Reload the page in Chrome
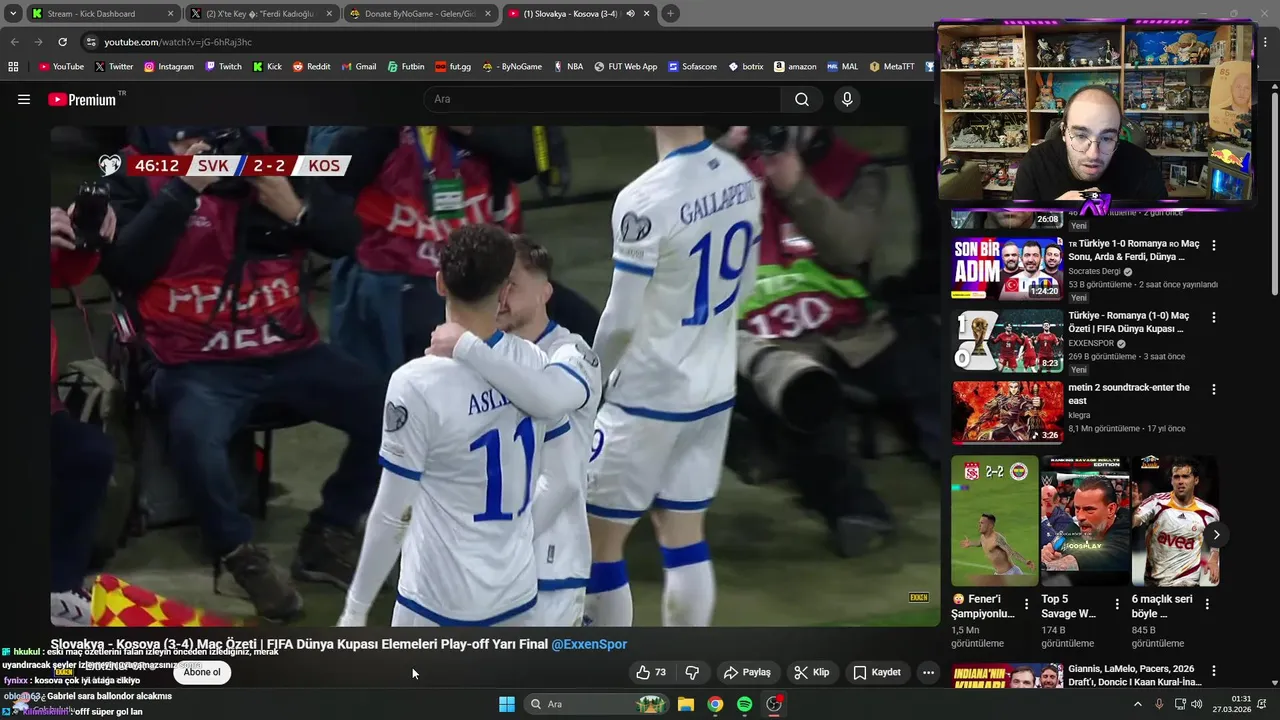 62,42
